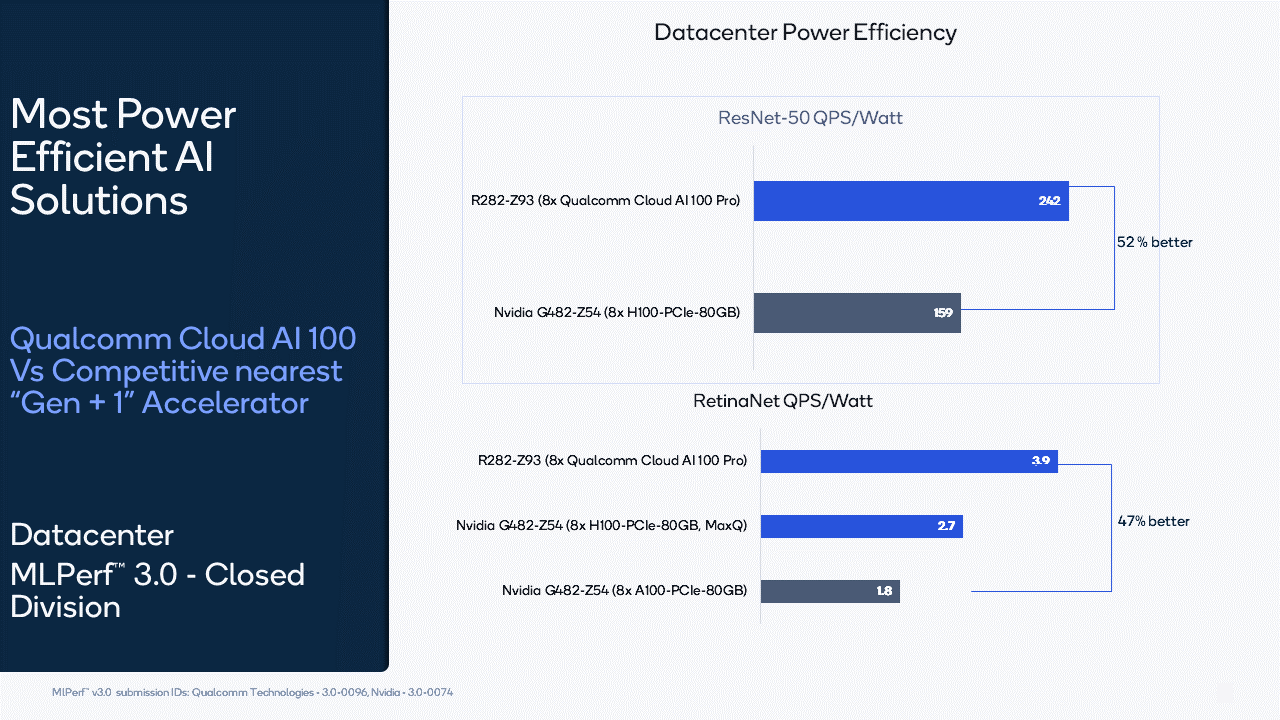Image resolution: width=1280 pixels, height=720 pixels.
Task: Click the bracket connecting the ResNet comparison bars
Action: coord(1113,248)
